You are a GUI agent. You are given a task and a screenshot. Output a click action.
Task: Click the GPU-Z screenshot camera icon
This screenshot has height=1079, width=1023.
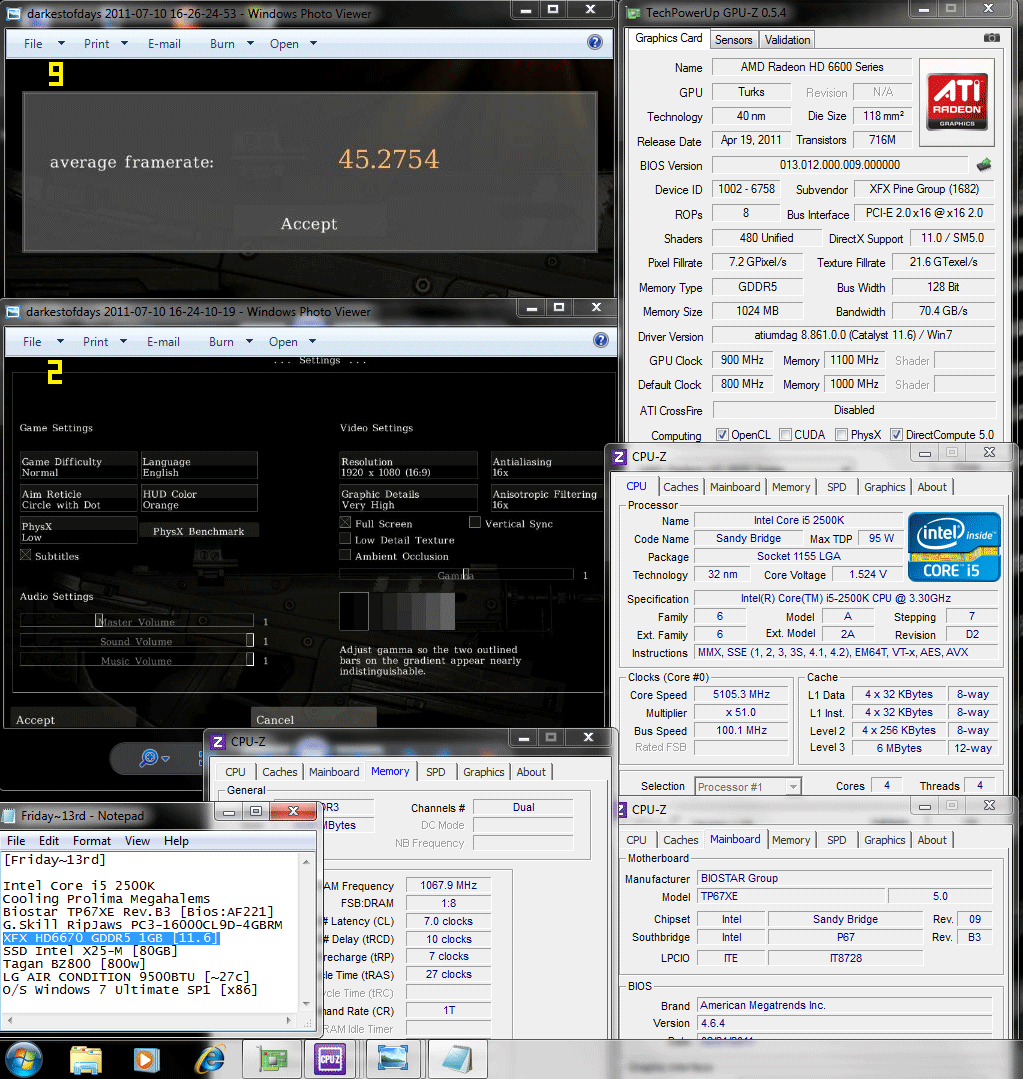pos(991,38)
